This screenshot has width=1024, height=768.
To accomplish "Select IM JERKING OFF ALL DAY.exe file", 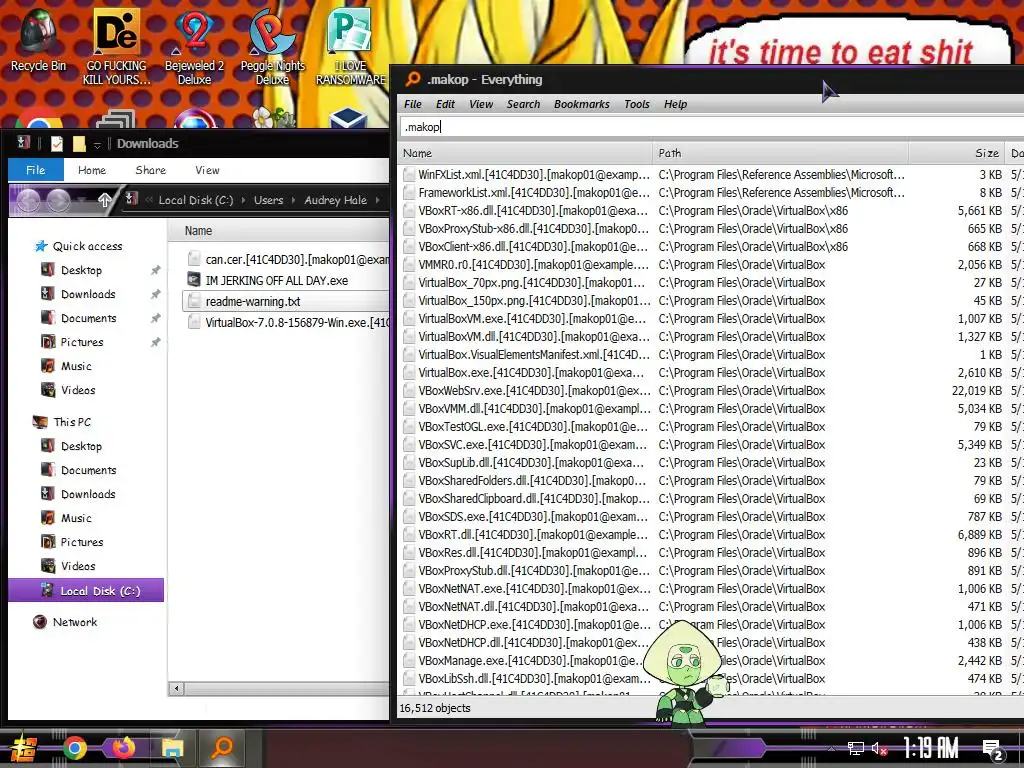I will point(286,280).
